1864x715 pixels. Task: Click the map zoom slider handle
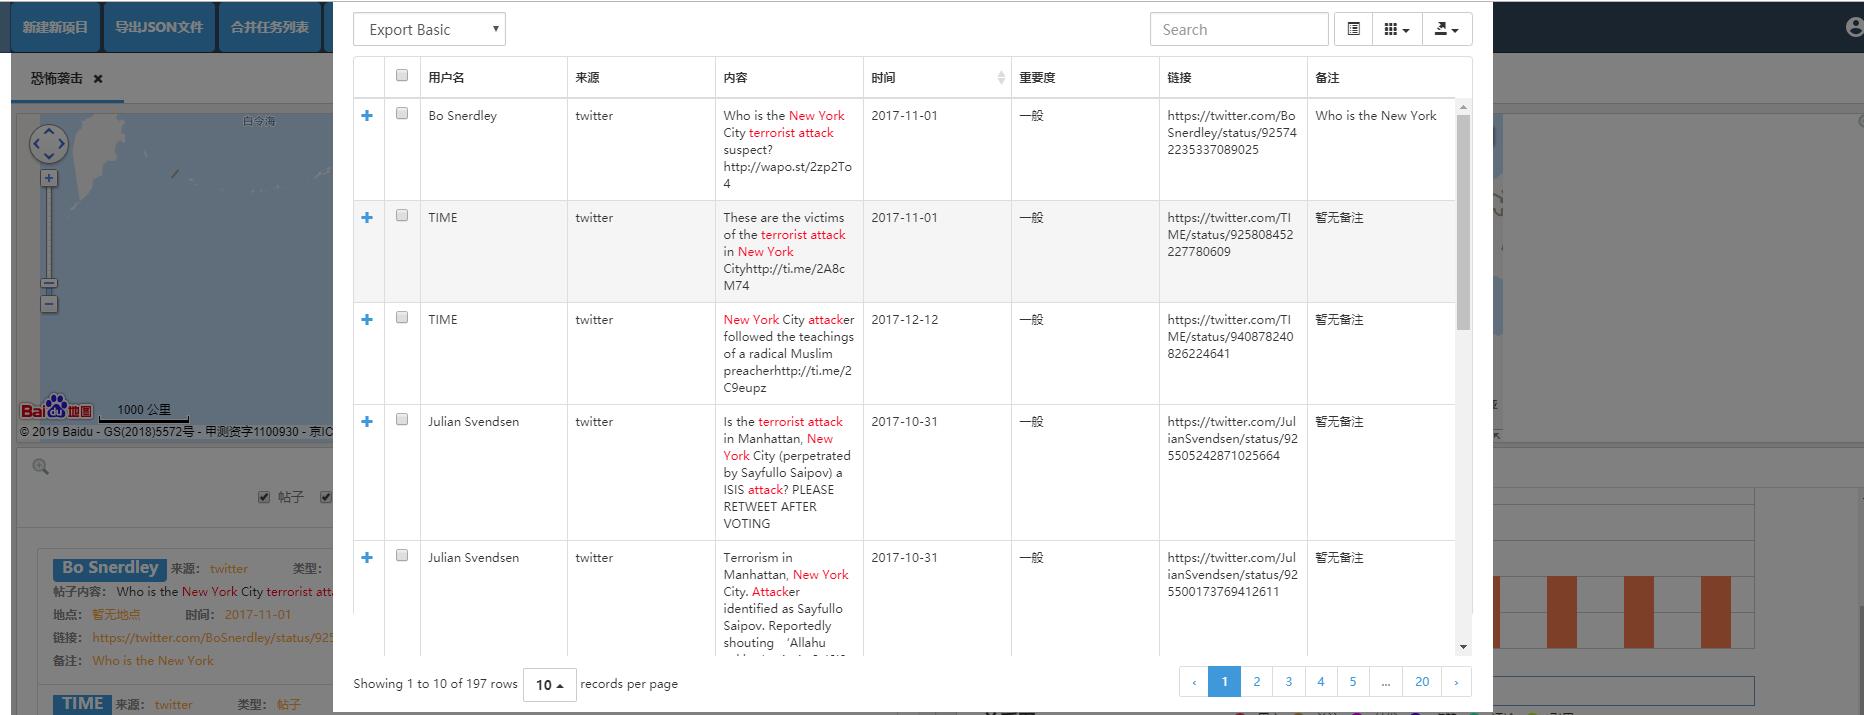point(49,283)
